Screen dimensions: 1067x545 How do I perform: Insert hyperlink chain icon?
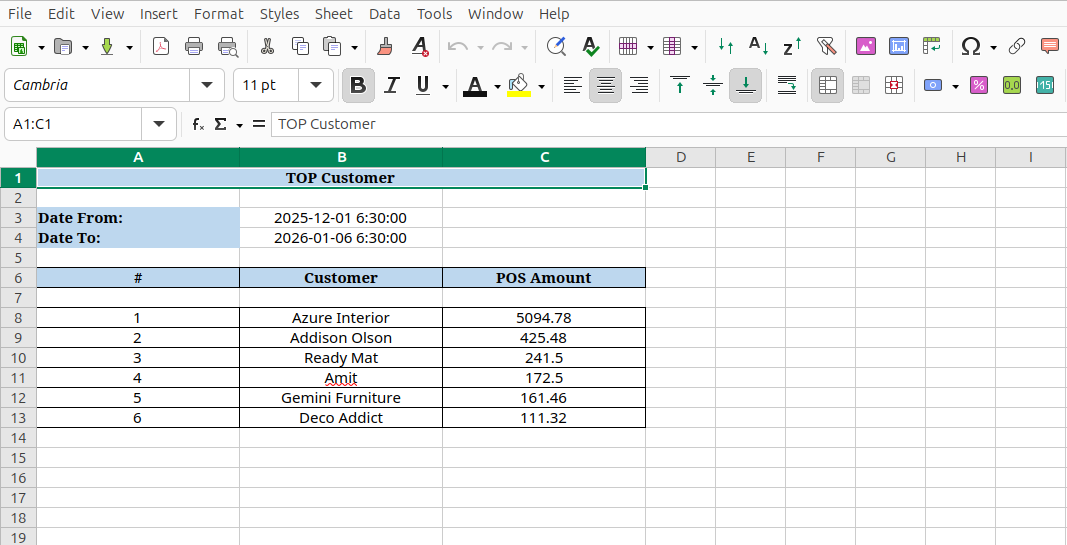tap(1017, 47)
